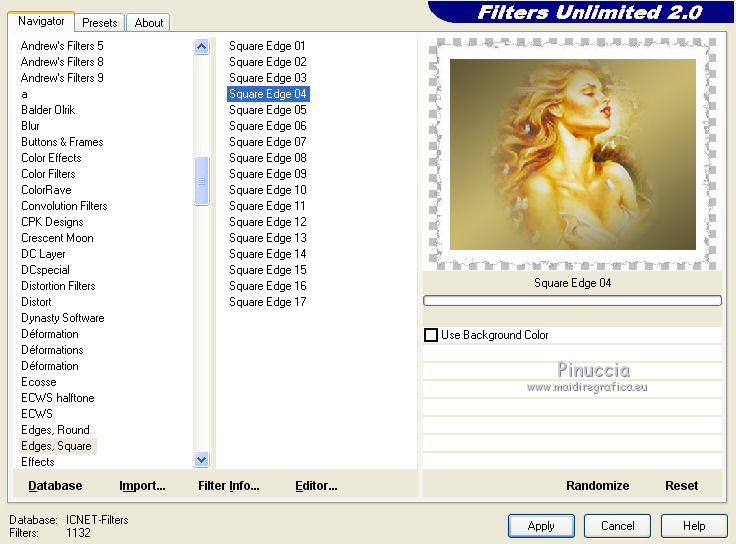Select the Edges, Square category

[56, 446]
